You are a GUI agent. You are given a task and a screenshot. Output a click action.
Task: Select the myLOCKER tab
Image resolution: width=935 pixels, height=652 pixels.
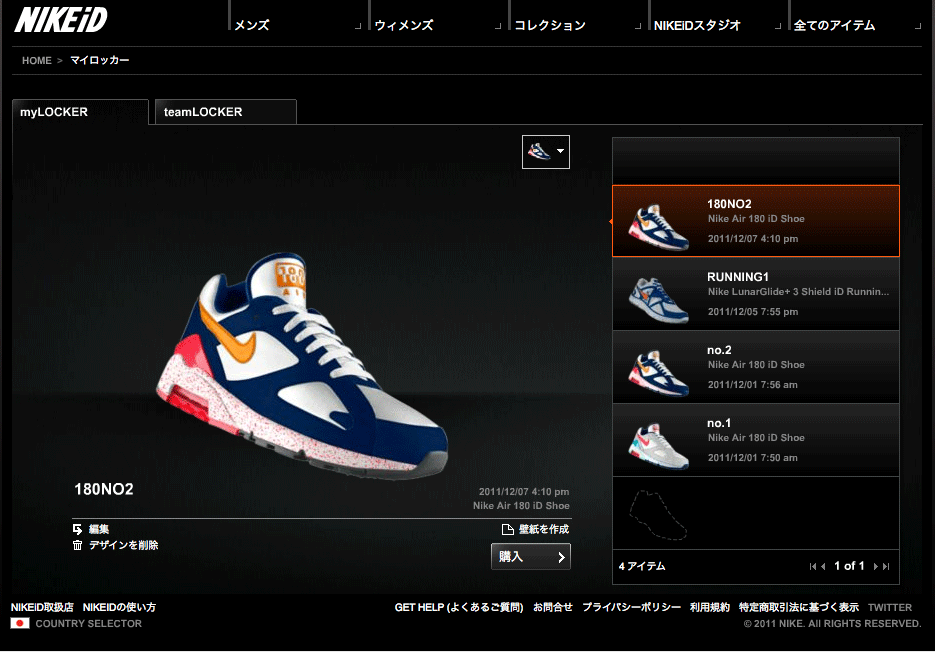tap(81, 112)
